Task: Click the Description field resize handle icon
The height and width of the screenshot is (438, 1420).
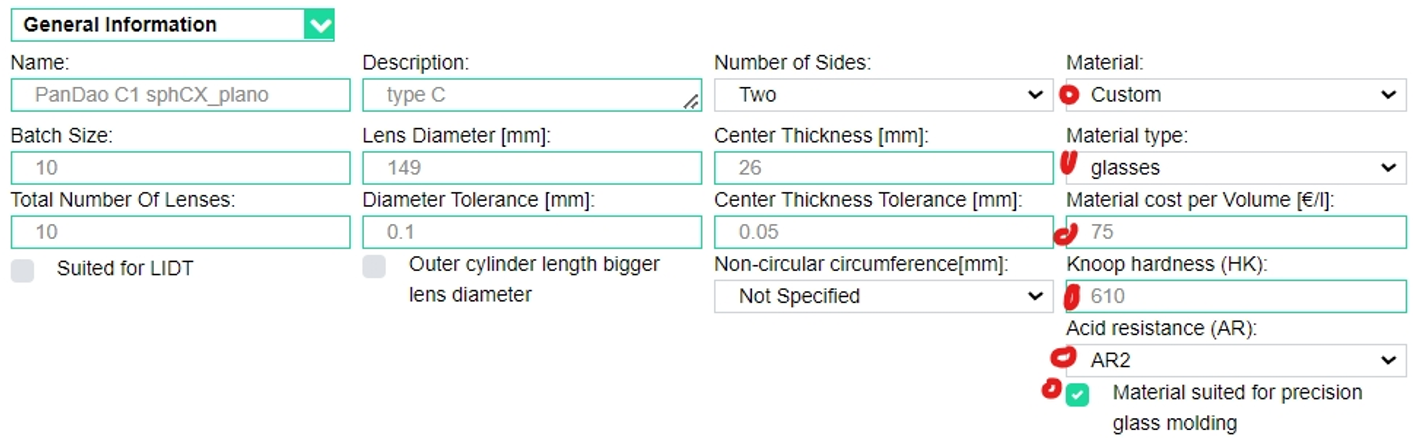Action: tap(691, 102)
